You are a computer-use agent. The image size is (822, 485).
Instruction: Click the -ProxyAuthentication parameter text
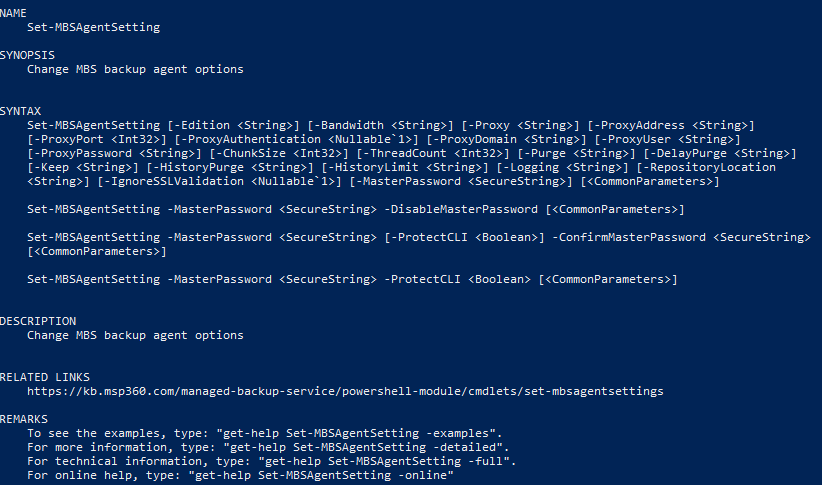251,139
